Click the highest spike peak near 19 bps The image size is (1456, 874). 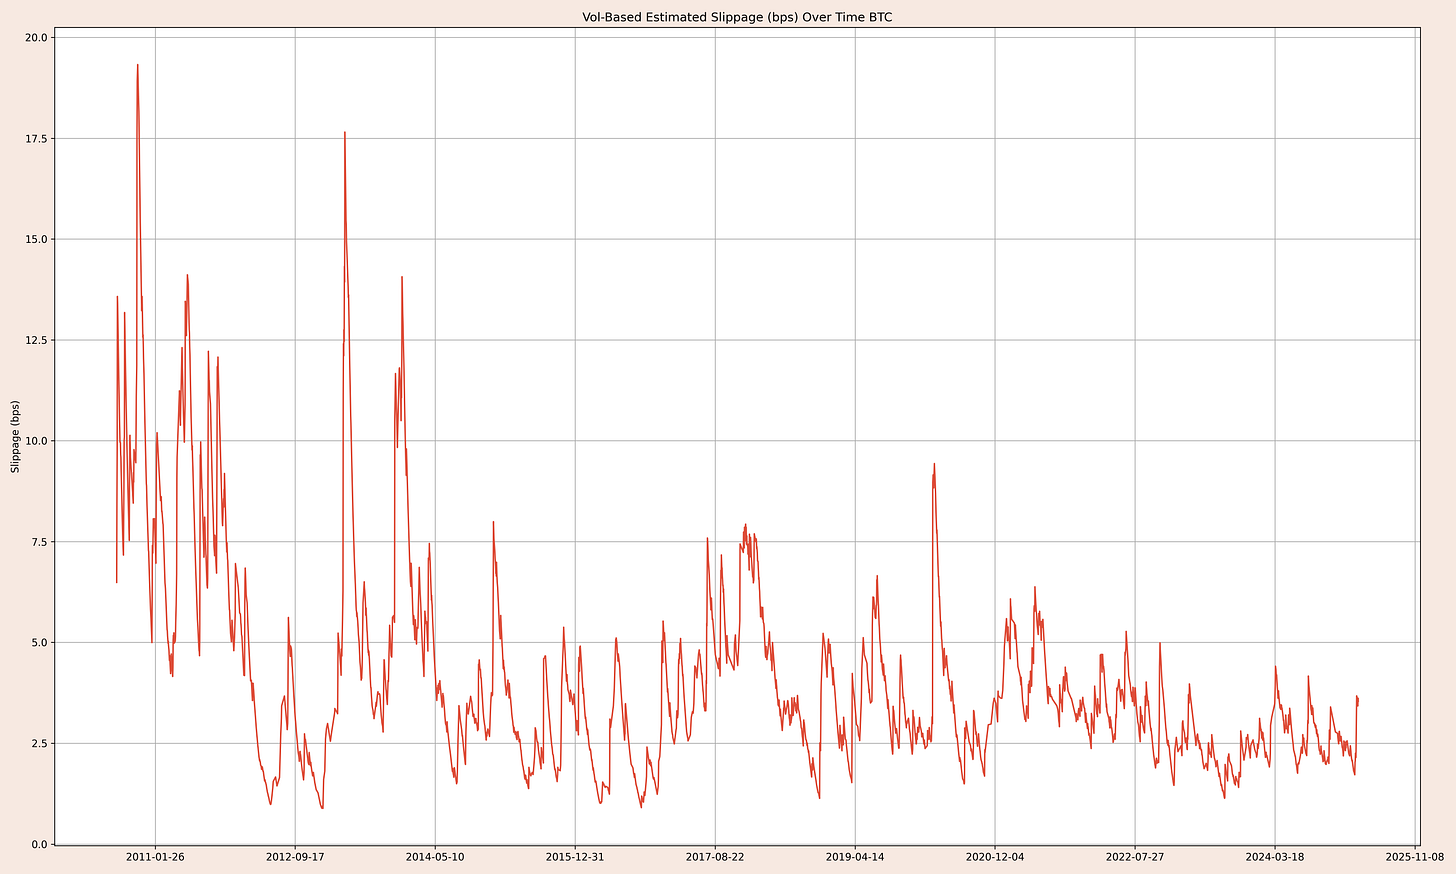pos(138,65)
